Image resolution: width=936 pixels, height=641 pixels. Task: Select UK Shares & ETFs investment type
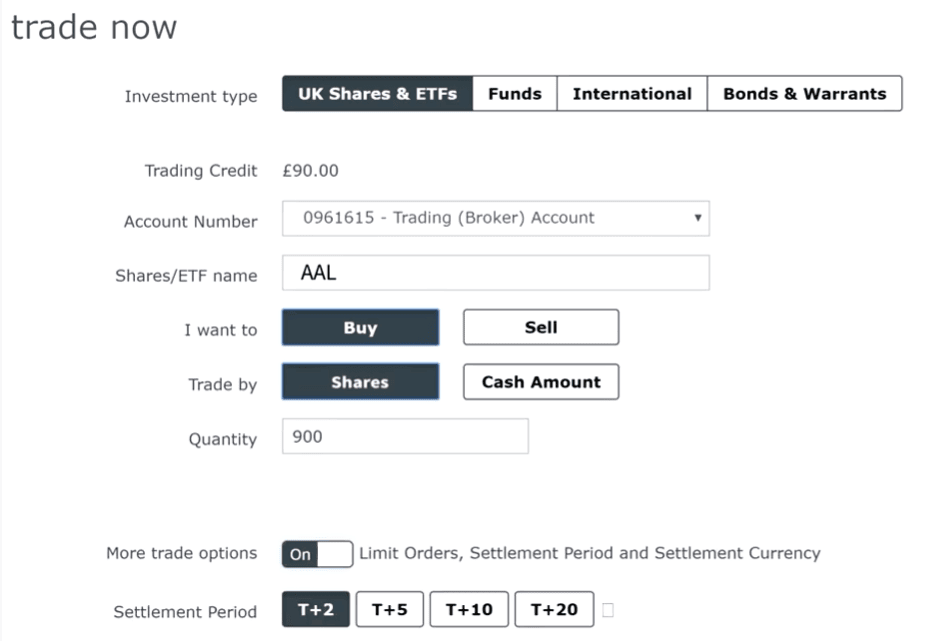click(x=377, y=94)
